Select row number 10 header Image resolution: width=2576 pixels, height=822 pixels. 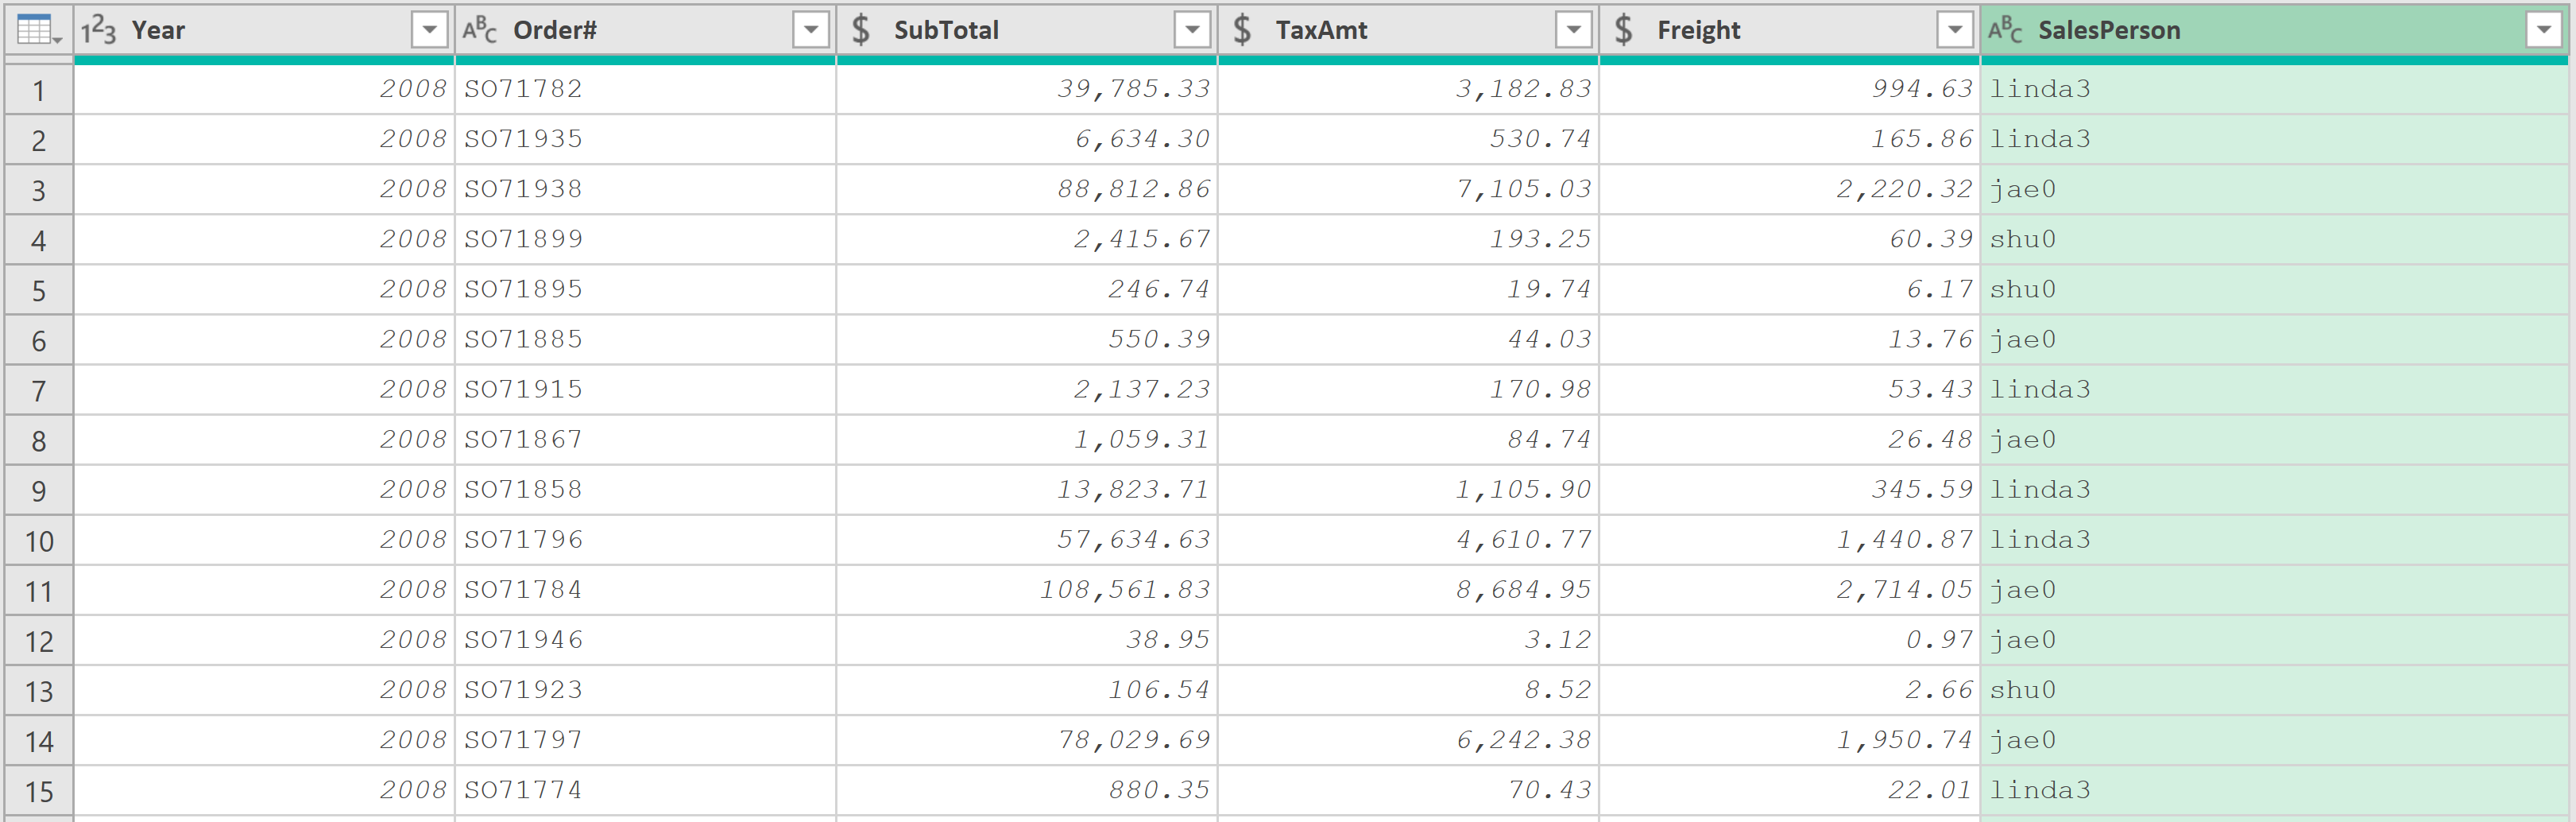click(x=39, y=541)
